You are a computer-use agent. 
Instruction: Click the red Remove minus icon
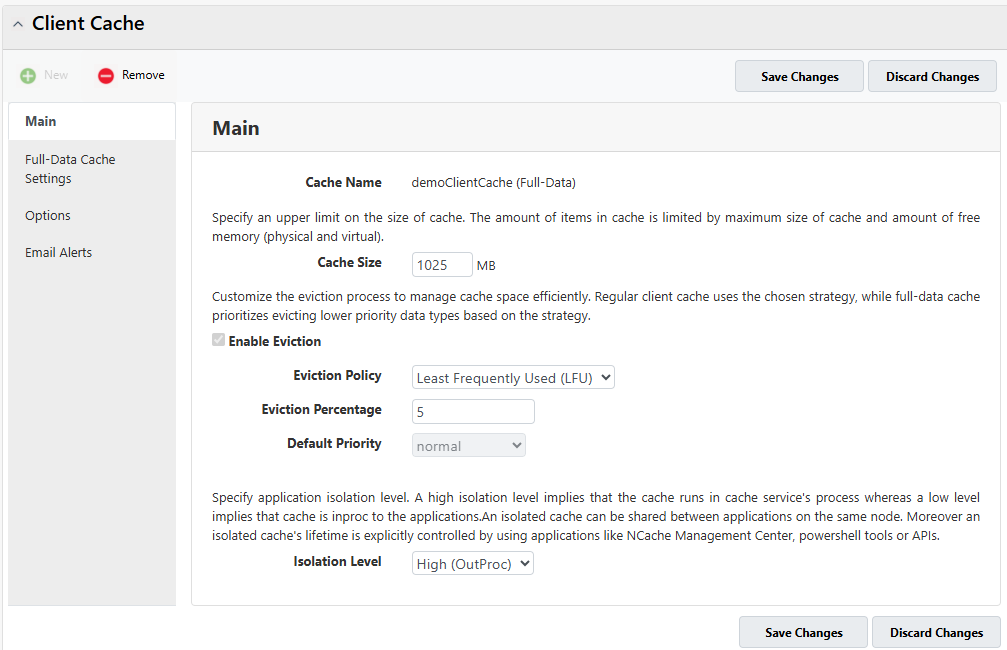point(106,76)
